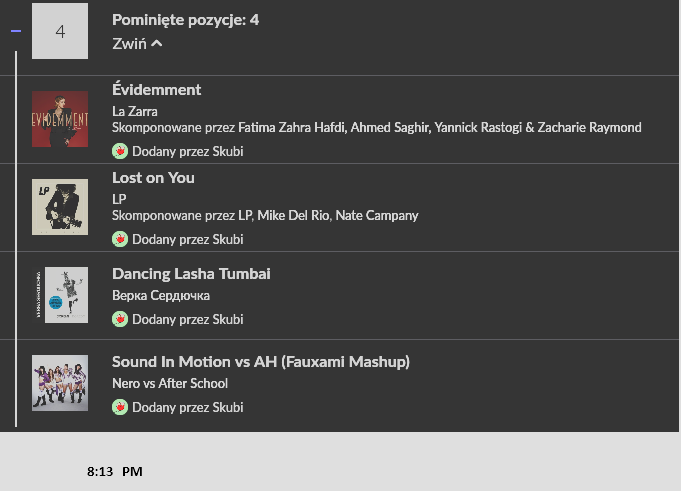Open artist Nero vs After School
This screenshot has width=681, height=491.
coord(170,383)
